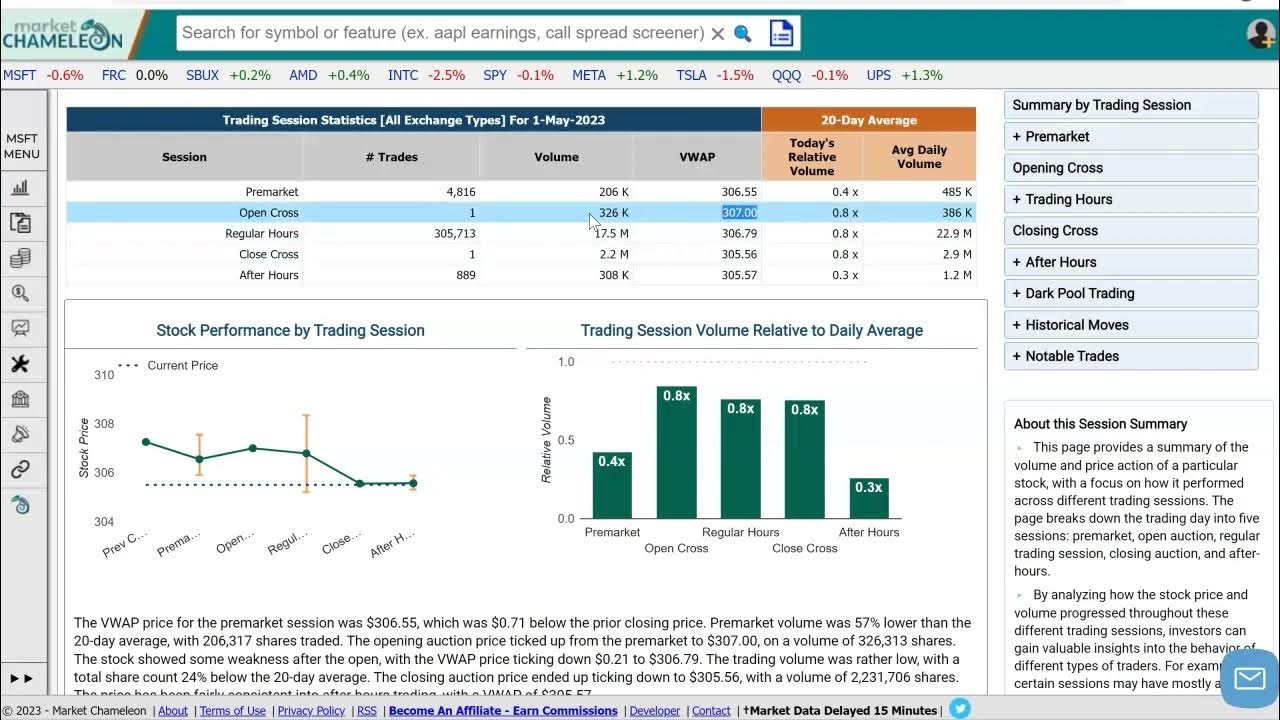
Task: Expand the After Hours section
Action: click(x=1131, y=262)
